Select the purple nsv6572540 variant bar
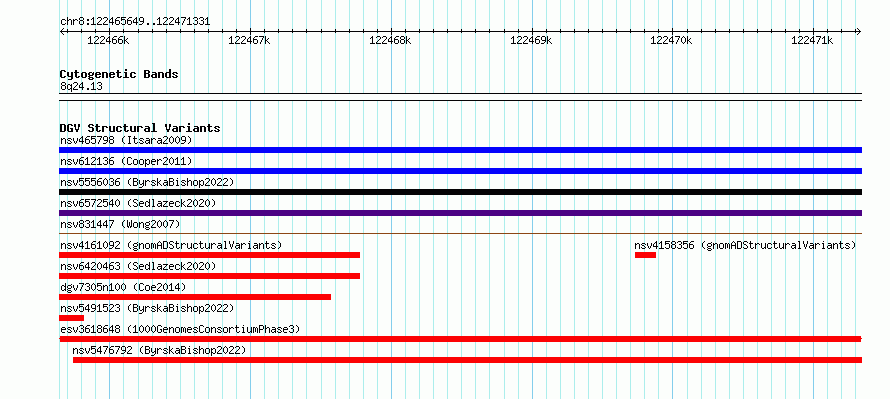 point(460,213)
